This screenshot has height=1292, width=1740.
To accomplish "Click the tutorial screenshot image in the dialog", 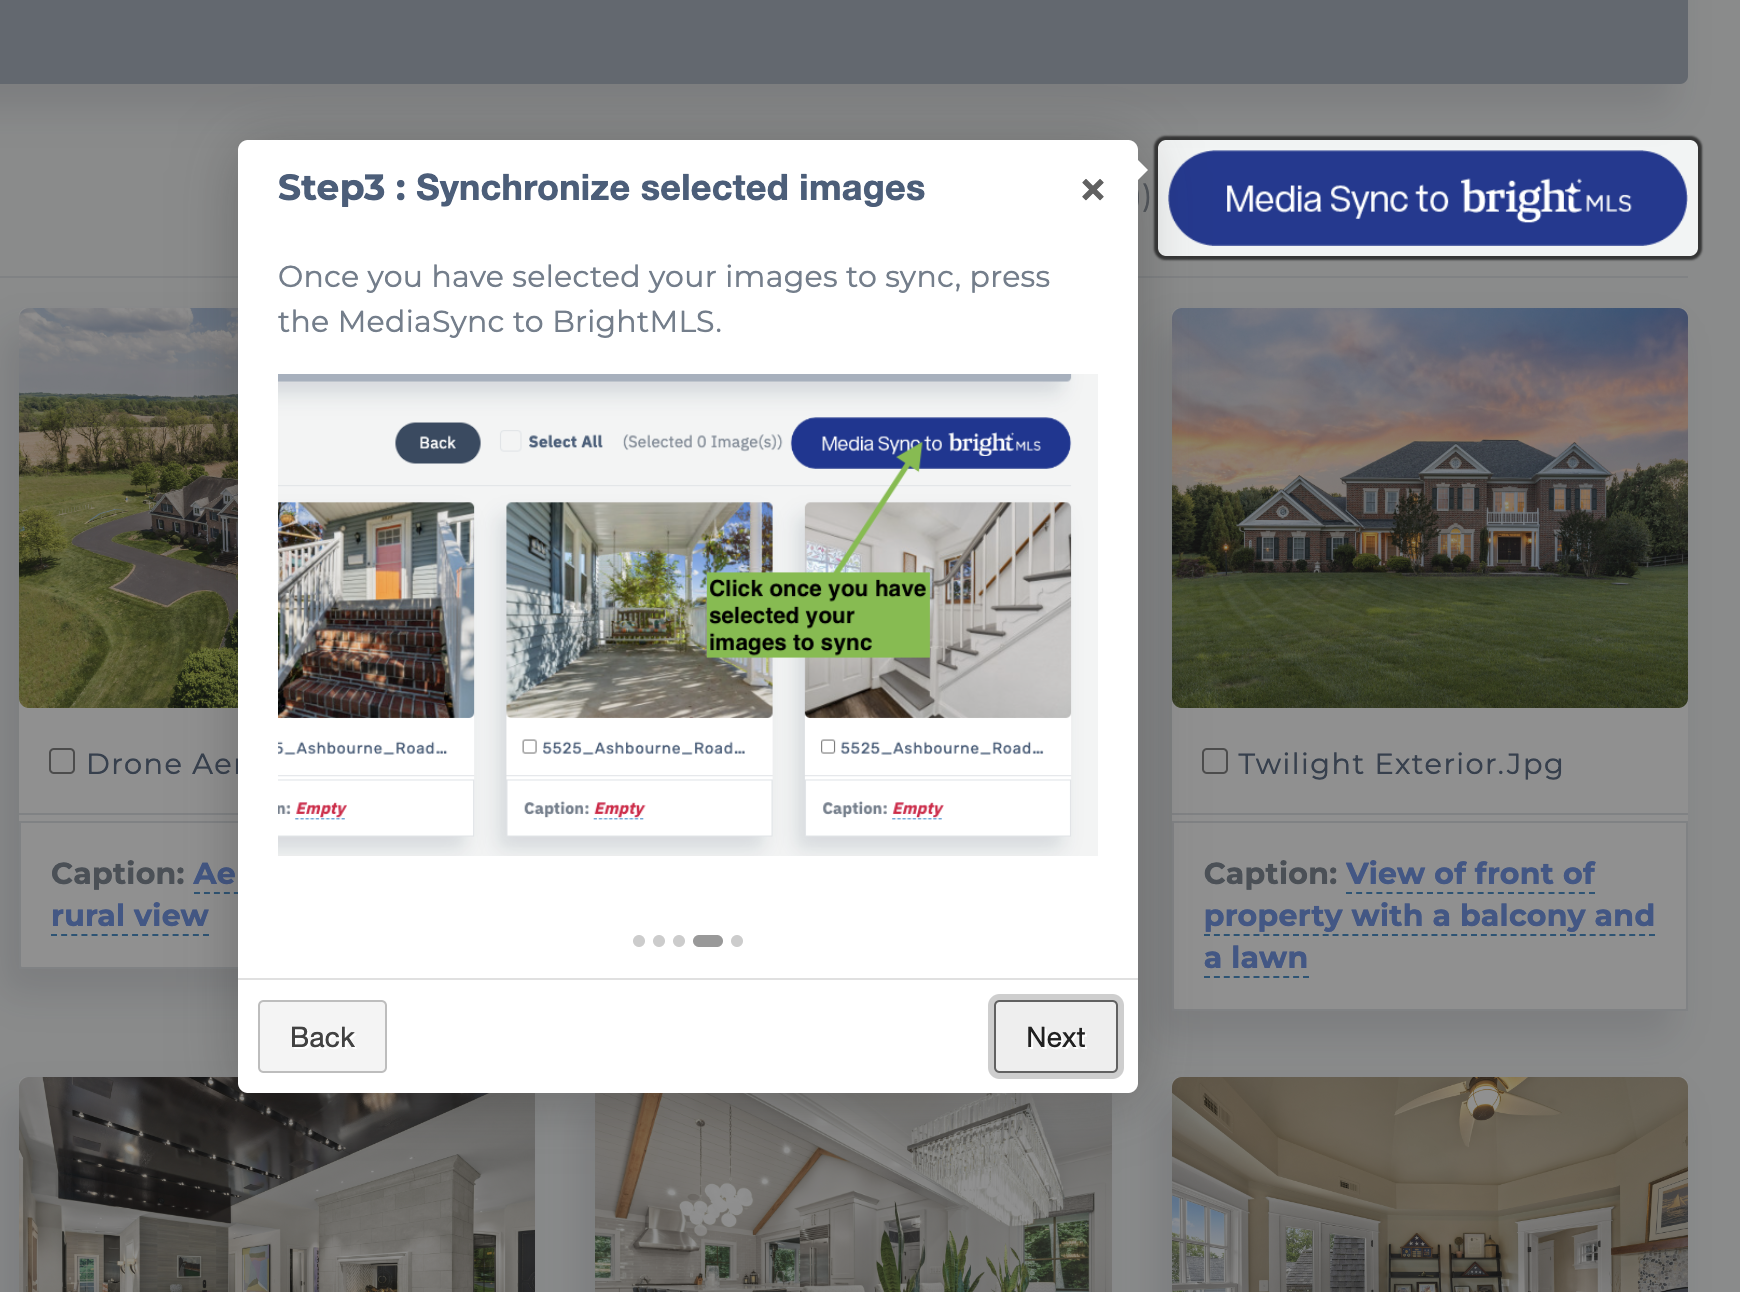I will pos(688,615).
